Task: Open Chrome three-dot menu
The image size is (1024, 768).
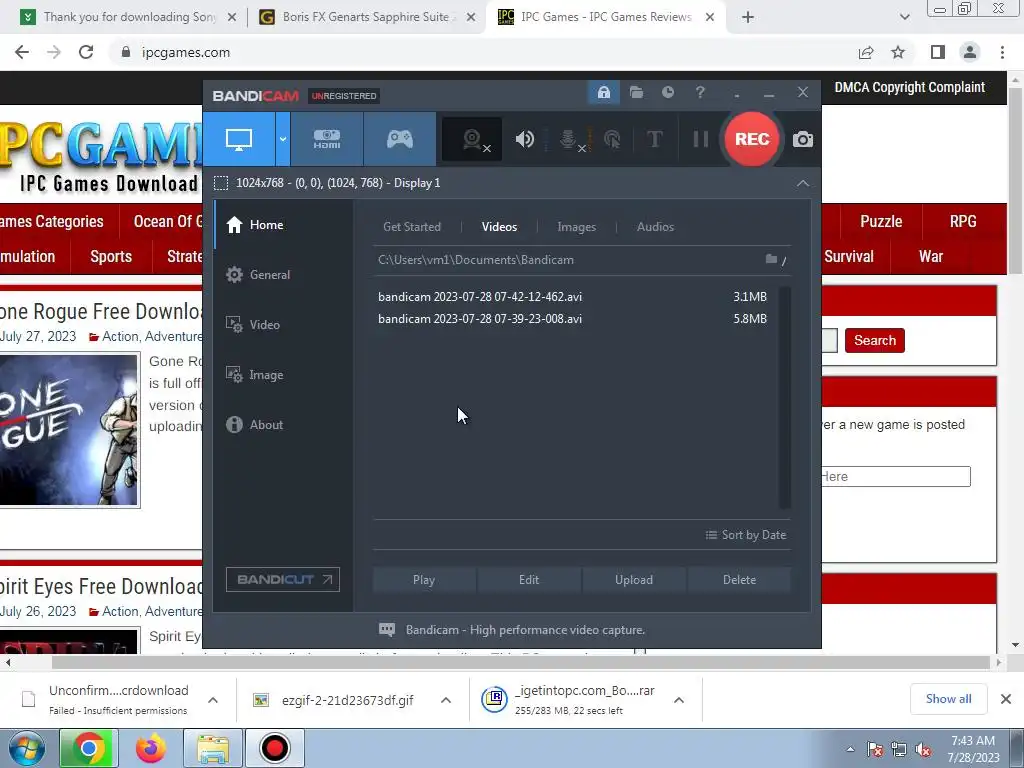Action: [1002, 52]
